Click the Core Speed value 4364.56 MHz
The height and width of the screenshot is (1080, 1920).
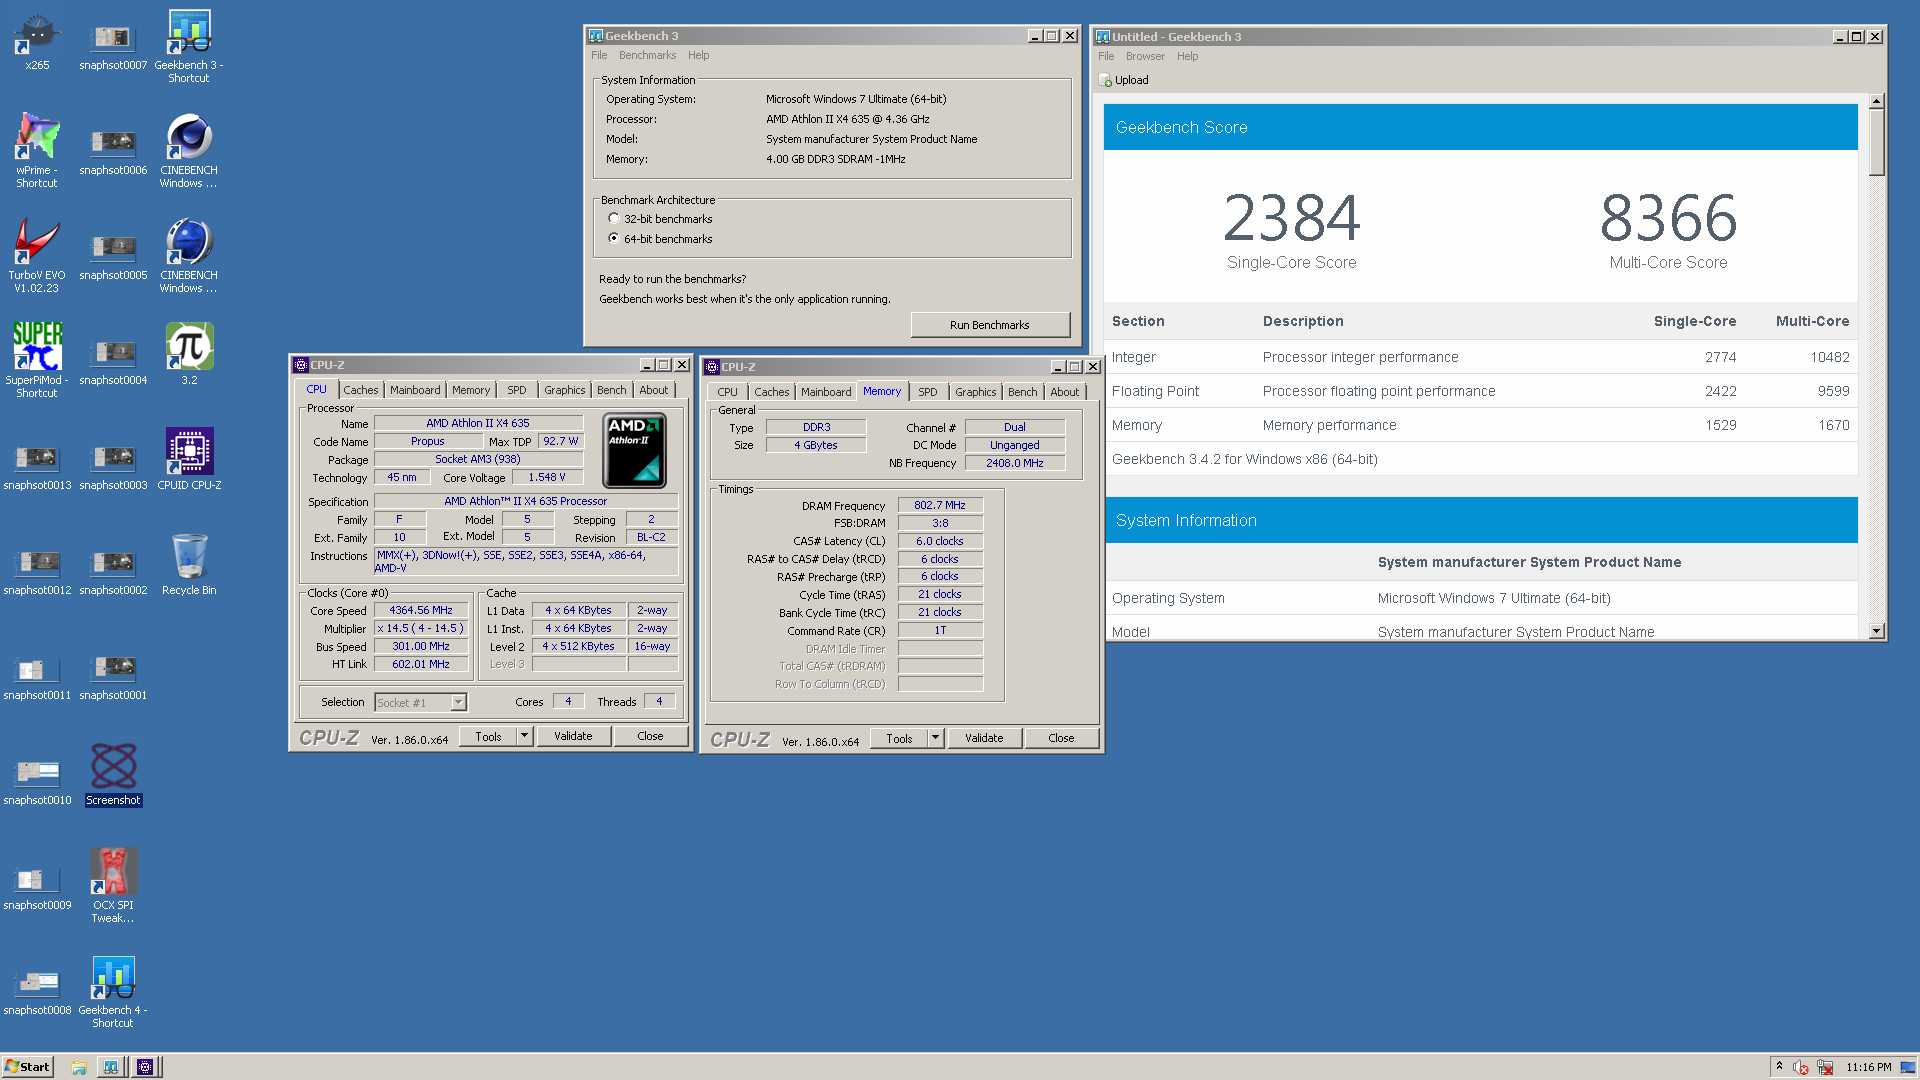click(x=421, y=611)
